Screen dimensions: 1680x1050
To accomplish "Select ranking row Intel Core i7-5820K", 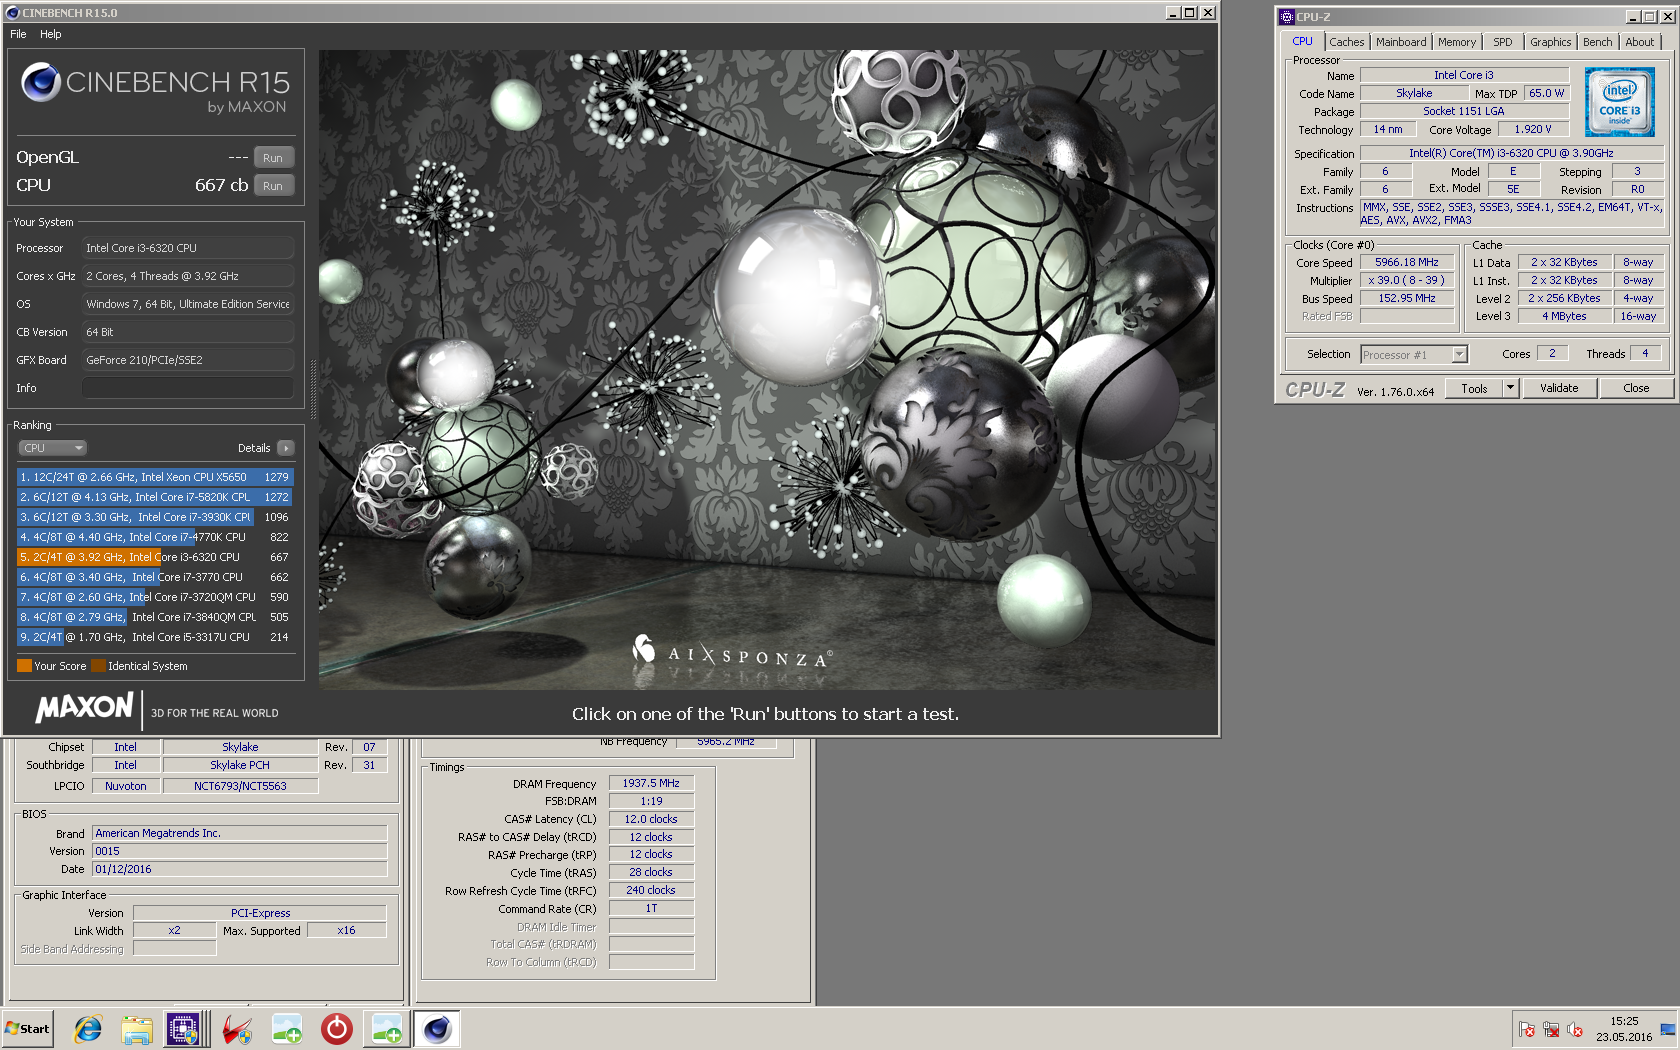I will tap(155, 497).
